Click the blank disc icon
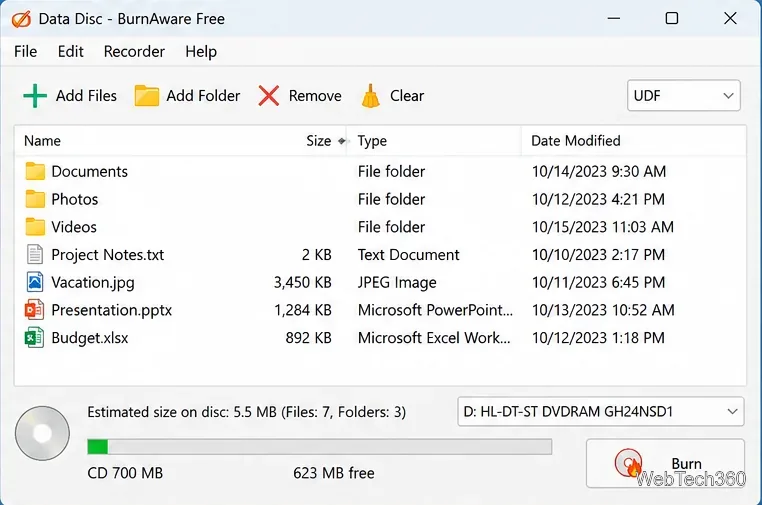Image resolution: width=762 pixels, height=505 pixels. coord(42,433)
